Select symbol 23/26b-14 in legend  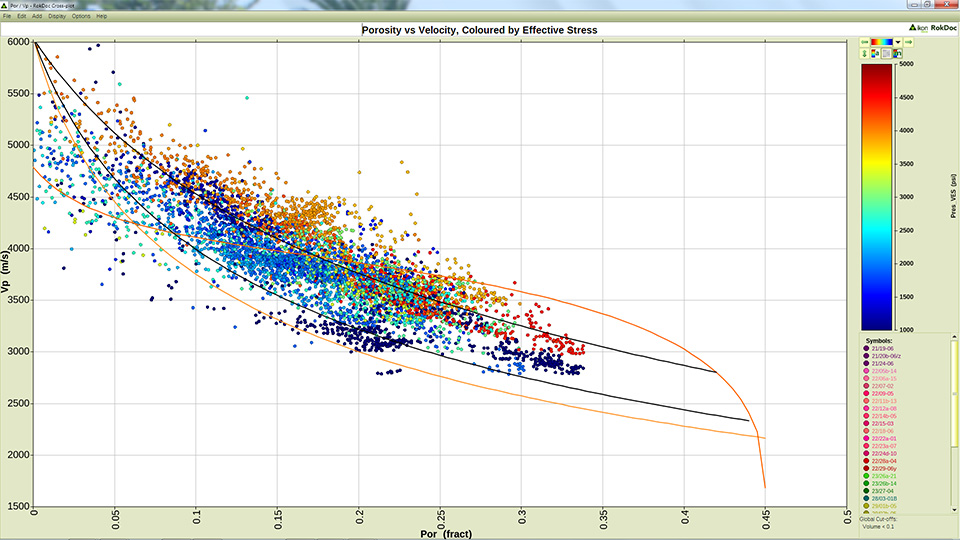880,484
